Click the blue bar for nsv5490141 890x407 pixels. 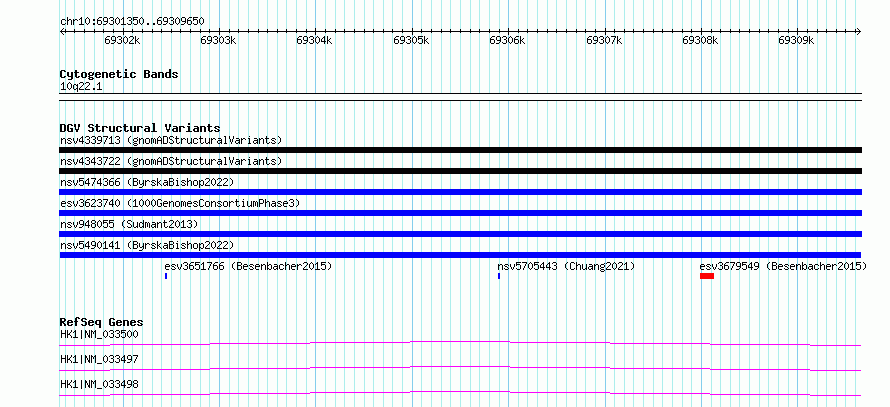[460, 255]
